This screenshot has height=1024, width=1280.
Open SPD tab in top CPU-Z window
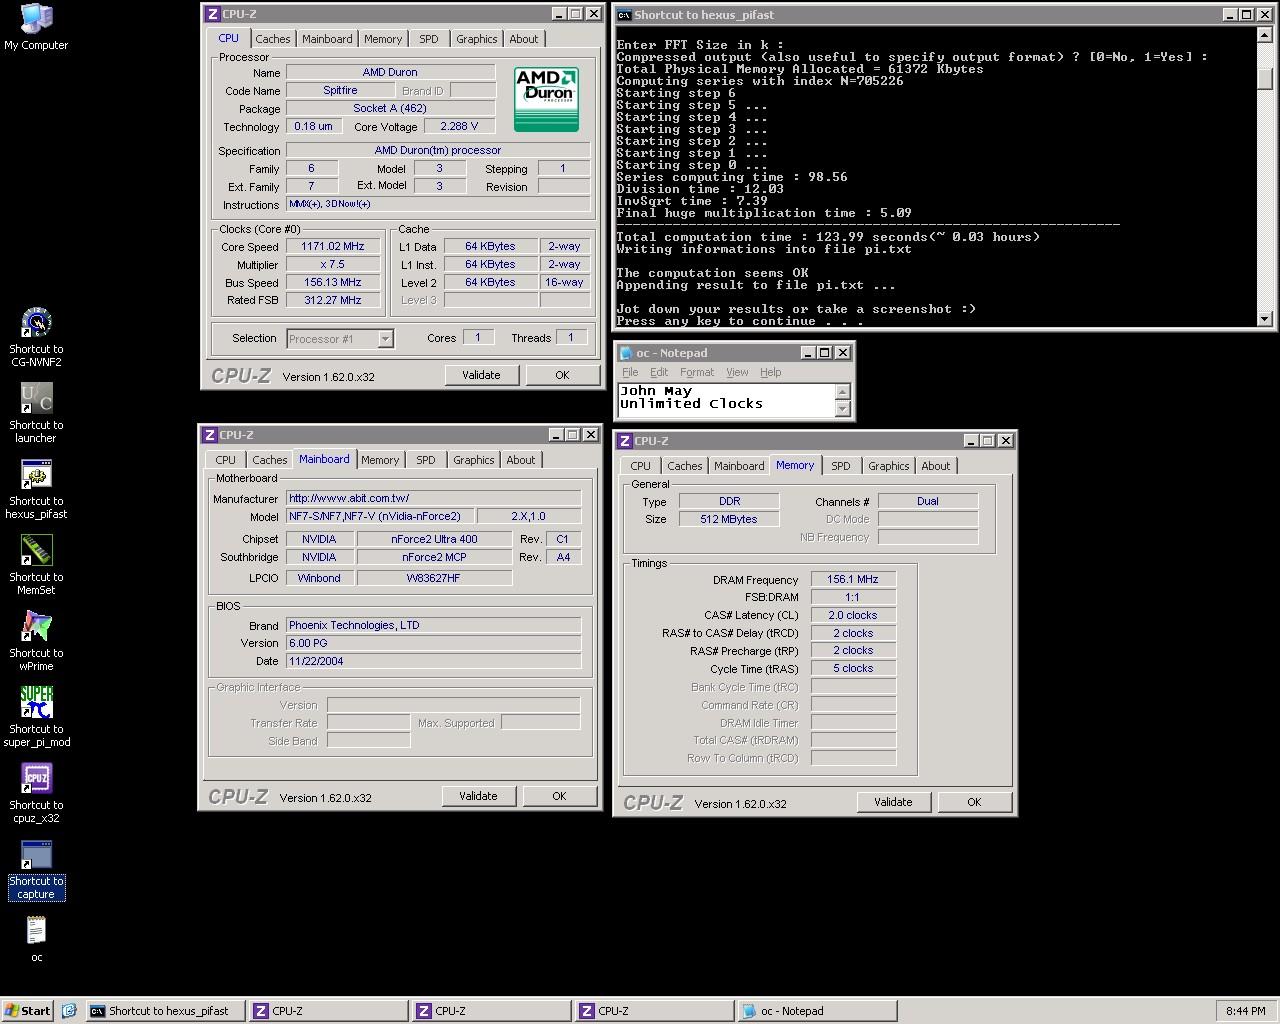click(429, 39)
